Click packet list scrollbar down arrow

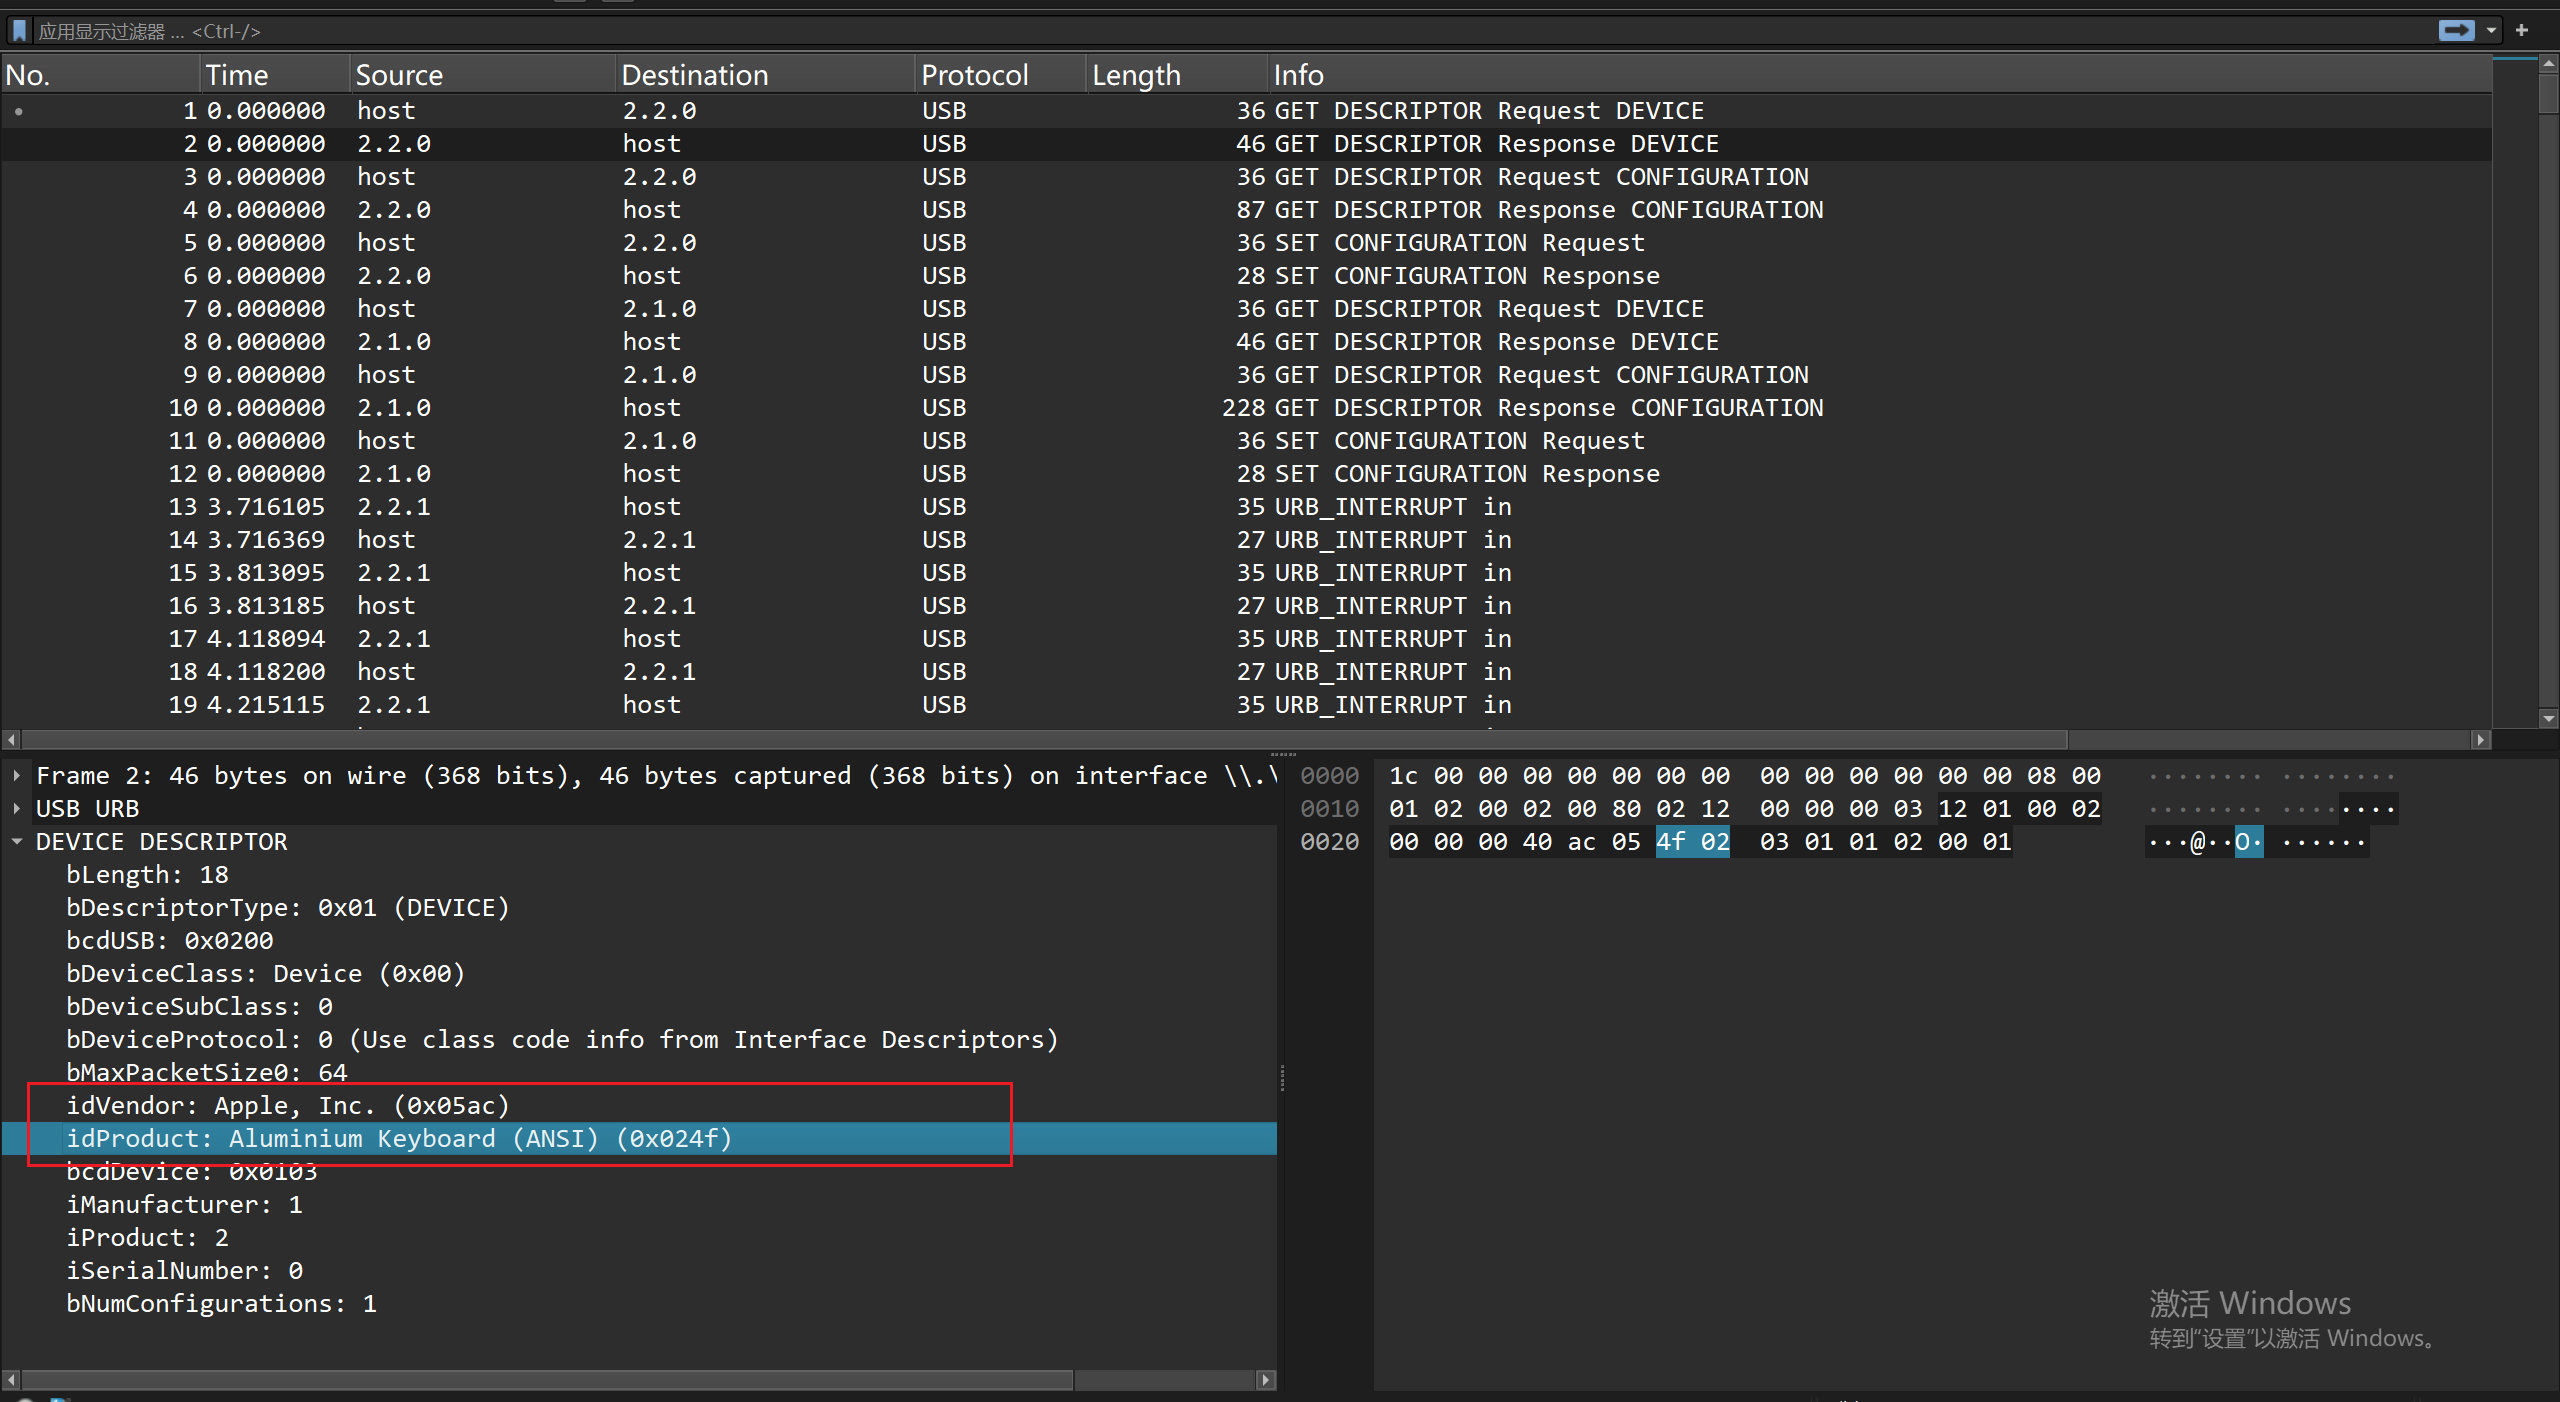(2548, 718)
